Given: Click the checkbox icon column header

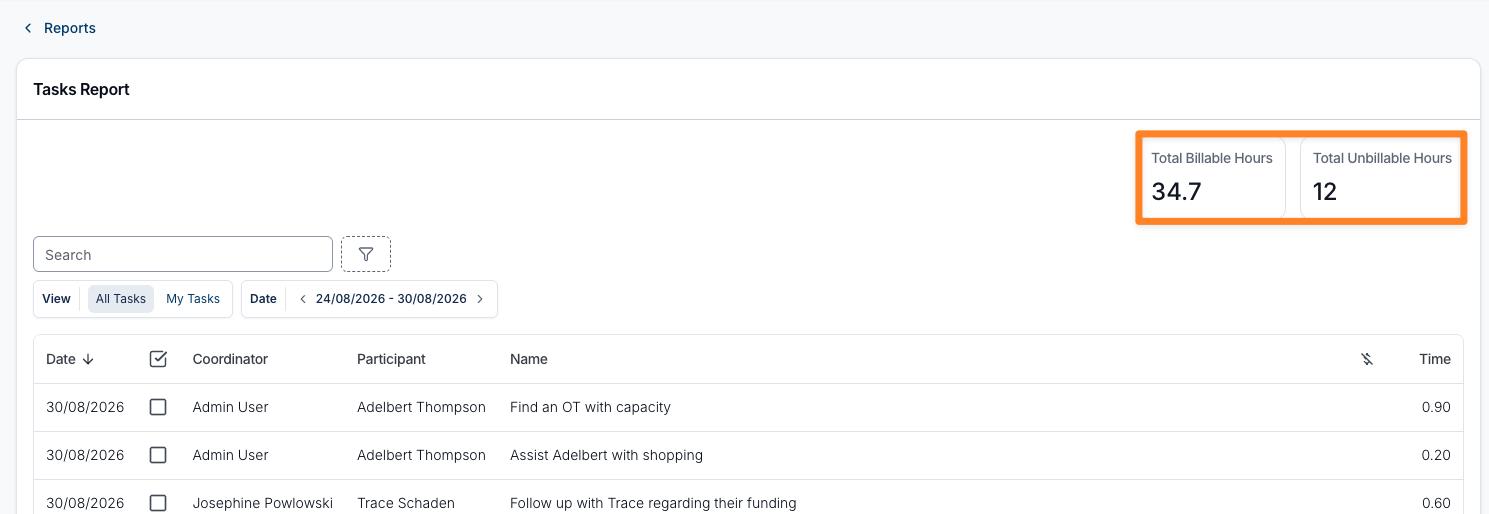Looking at the screenshot, I should [x=158, y=359].
